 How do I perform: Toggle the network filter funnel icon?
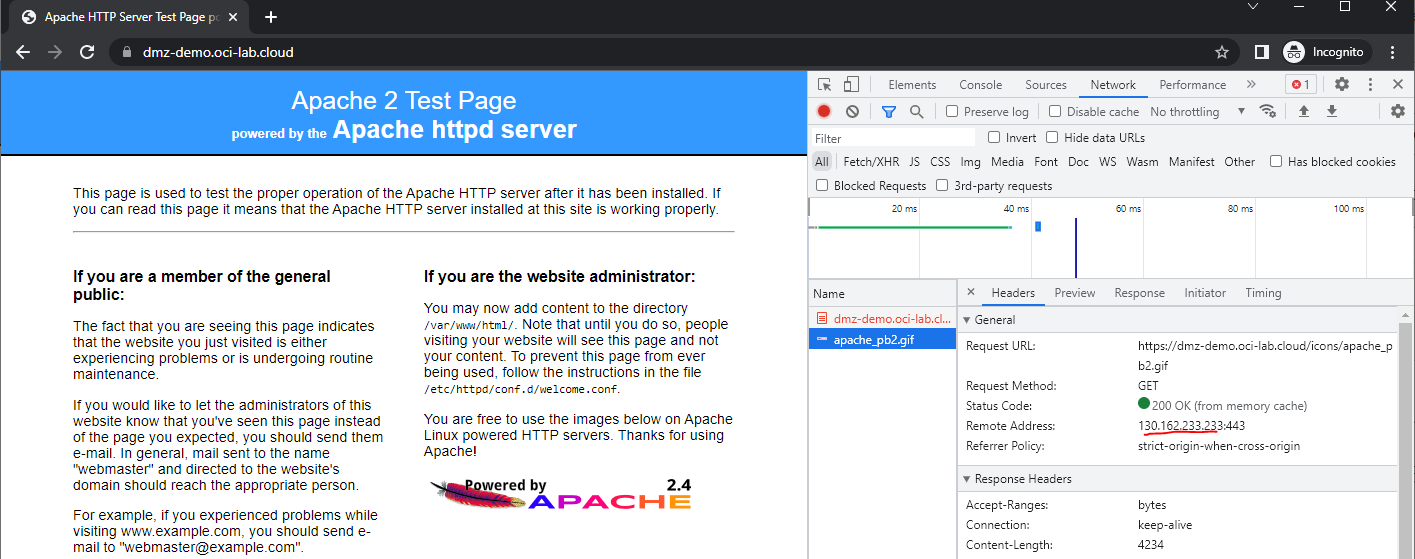[889, 112]
